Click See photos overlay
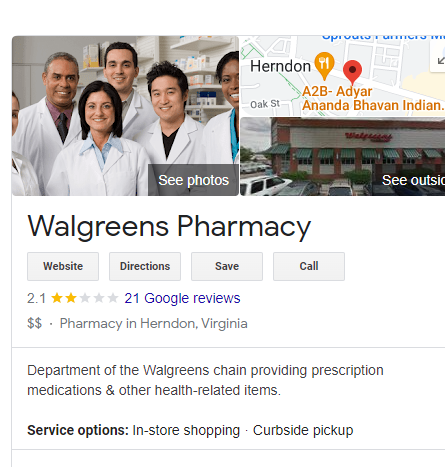Screen dimensions: 445x467 (193, 180)
